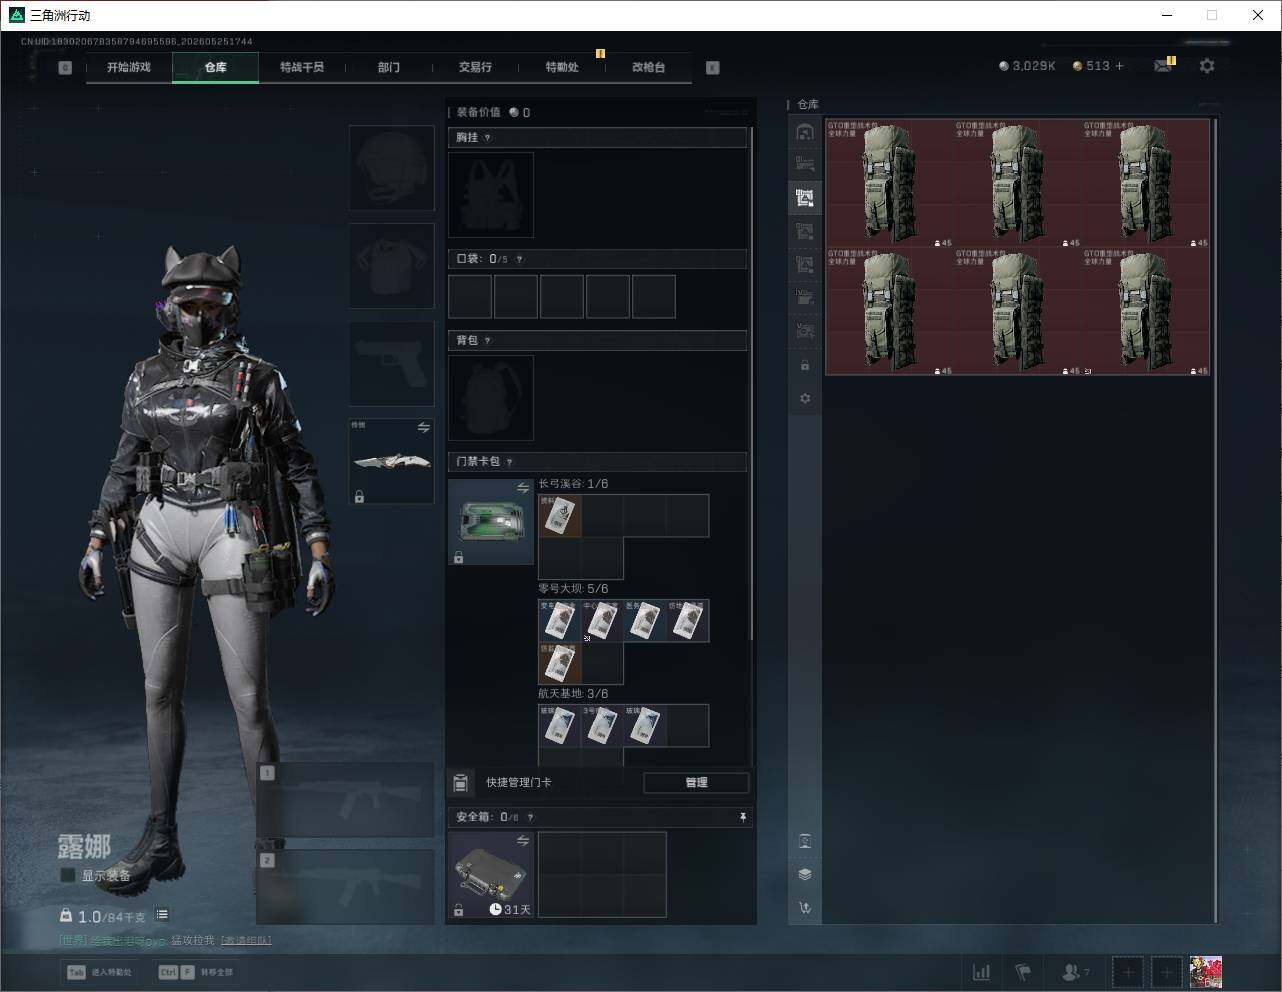This screenshot has height=992, width=1282.
Task: Click the help icon next to 安全箱
Action: click(530, 817)
